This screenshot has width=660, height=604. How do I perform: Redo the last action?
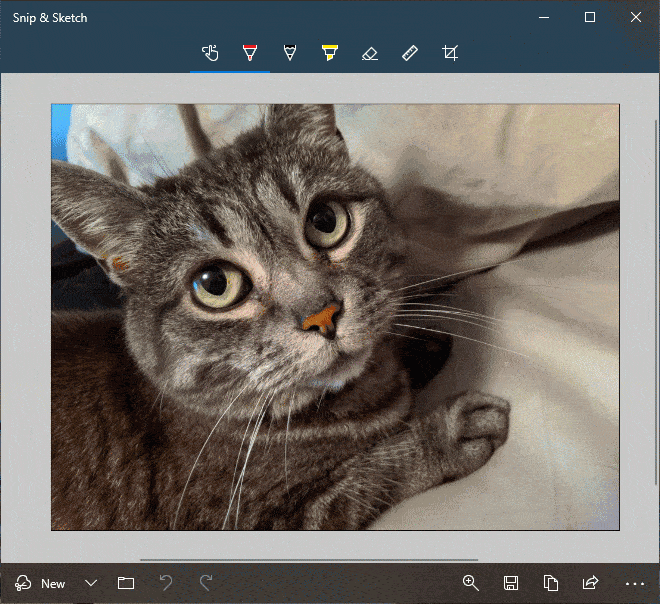point(206,583)
